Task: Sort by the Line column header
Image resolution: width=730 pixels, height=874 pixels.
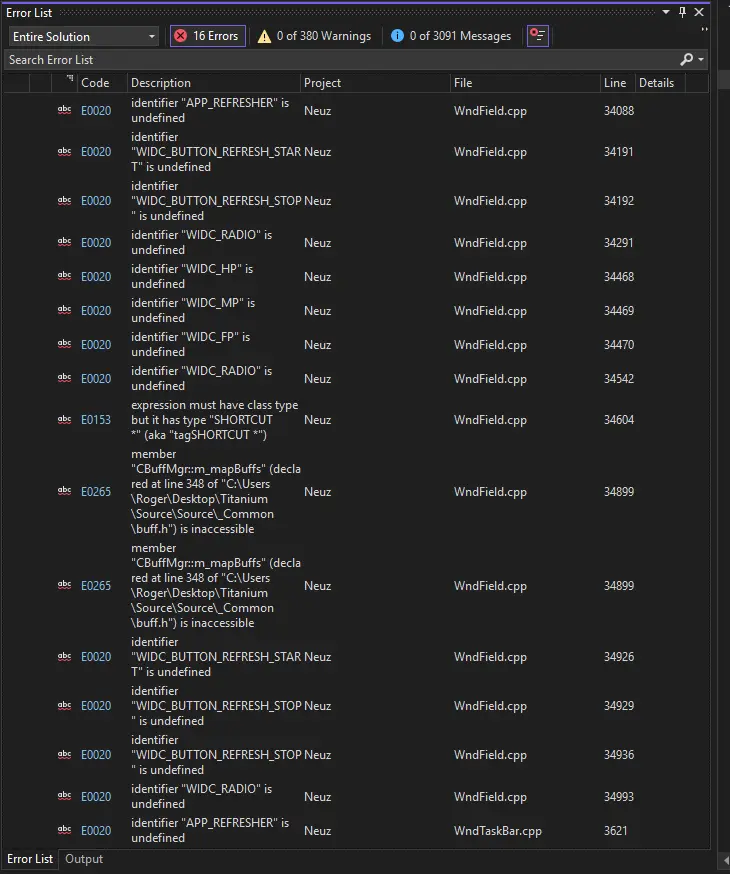Action: coord(617,82)
